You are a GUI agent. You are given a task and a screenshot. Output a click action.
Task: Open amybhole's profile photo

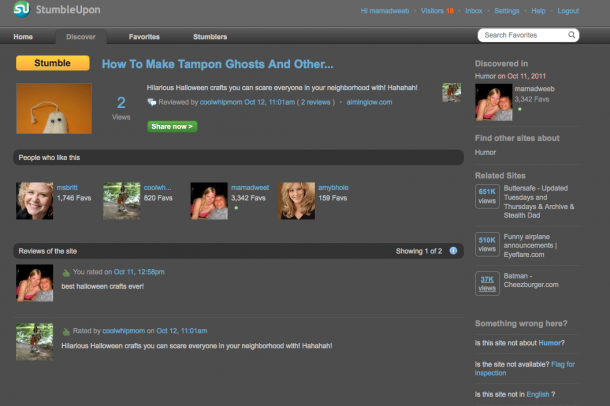pyautogui.click(x=296, y=201)
